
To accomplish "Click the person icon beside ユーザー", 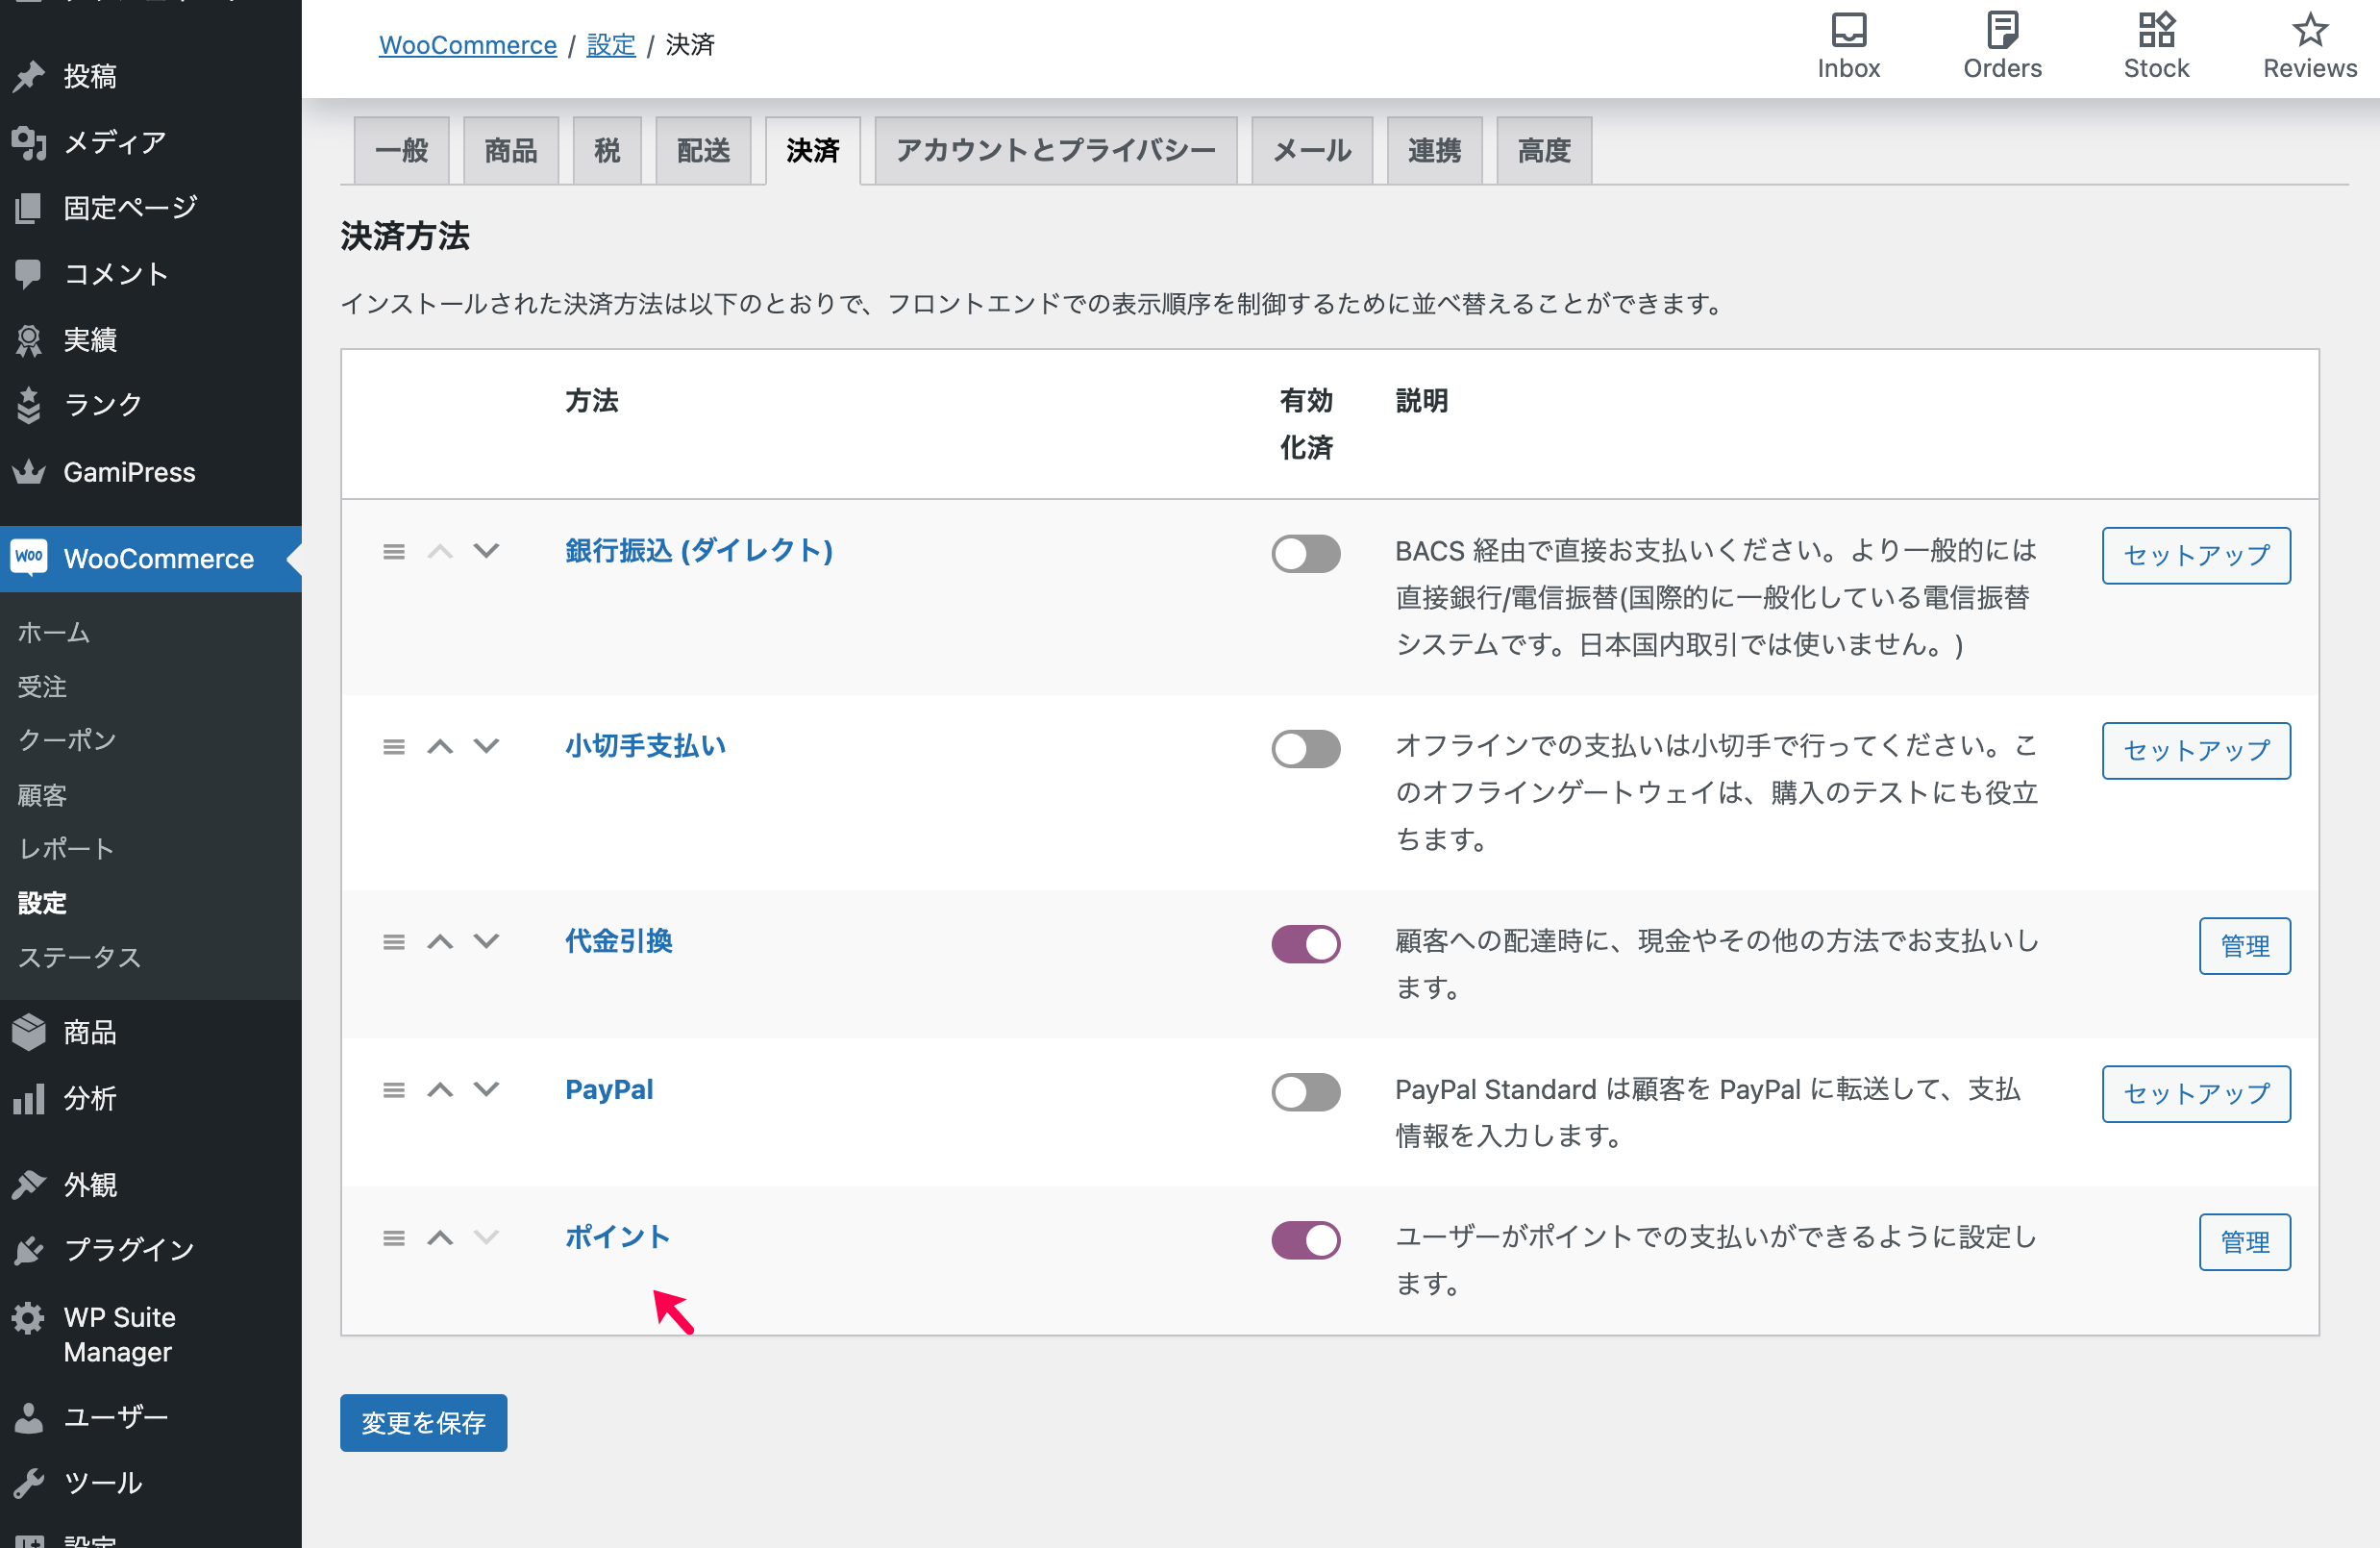I will [29, 1417].
